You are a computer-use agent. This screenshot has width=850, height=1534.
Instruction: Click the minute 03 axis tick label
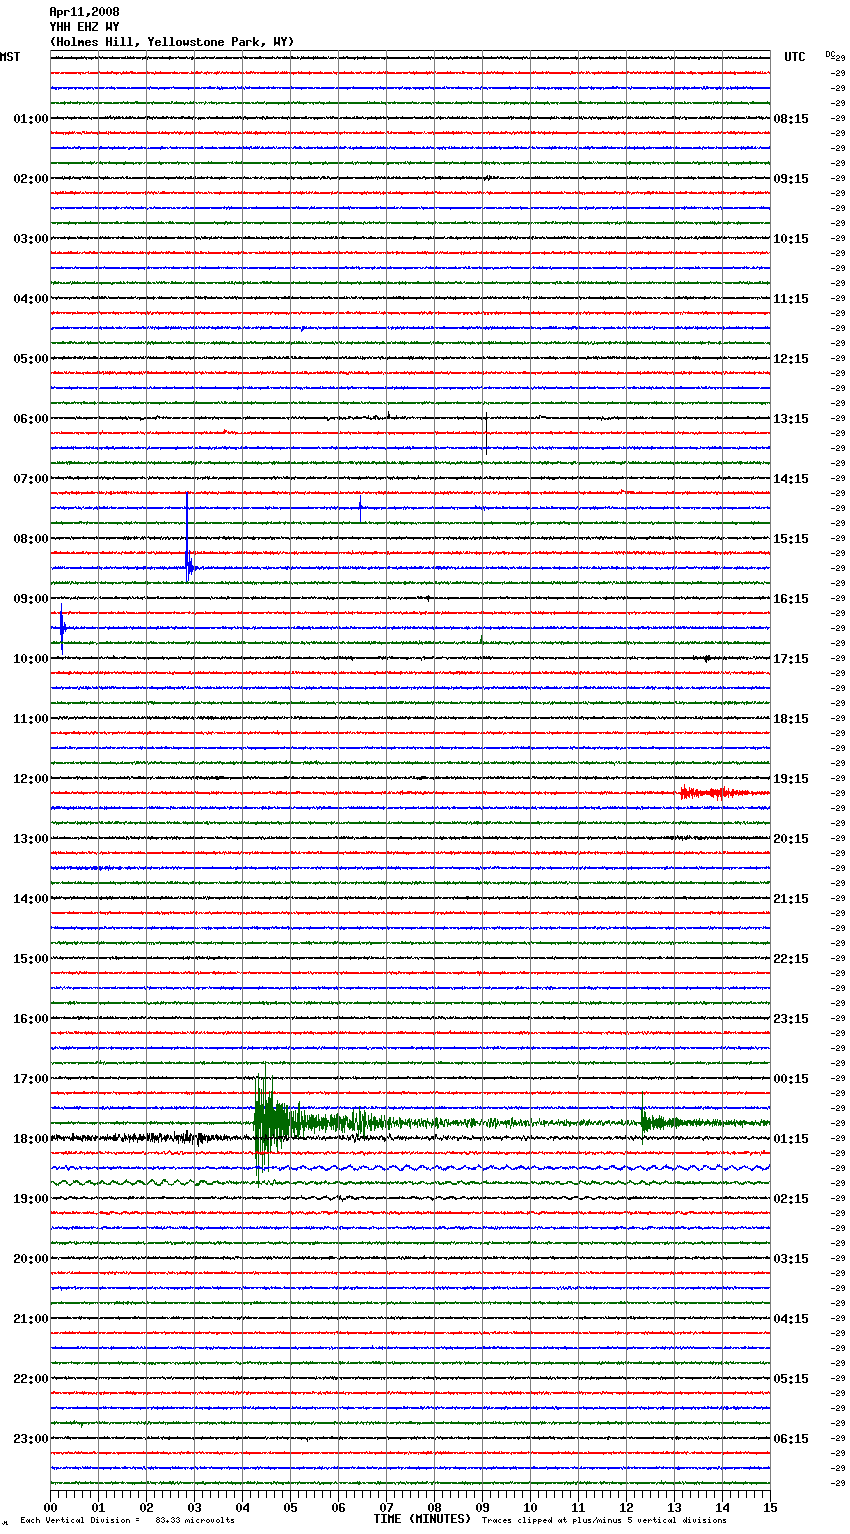click(194, 1508)
